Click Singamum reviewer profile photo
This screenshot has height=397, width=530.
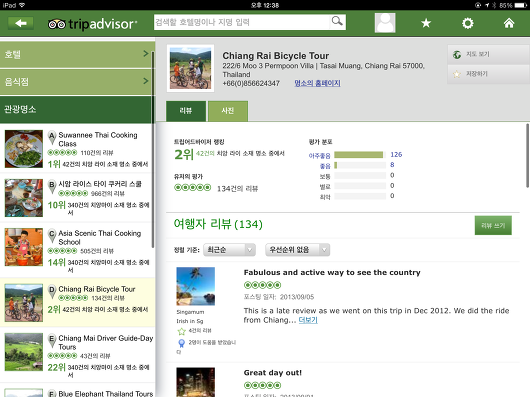[195, 286]
